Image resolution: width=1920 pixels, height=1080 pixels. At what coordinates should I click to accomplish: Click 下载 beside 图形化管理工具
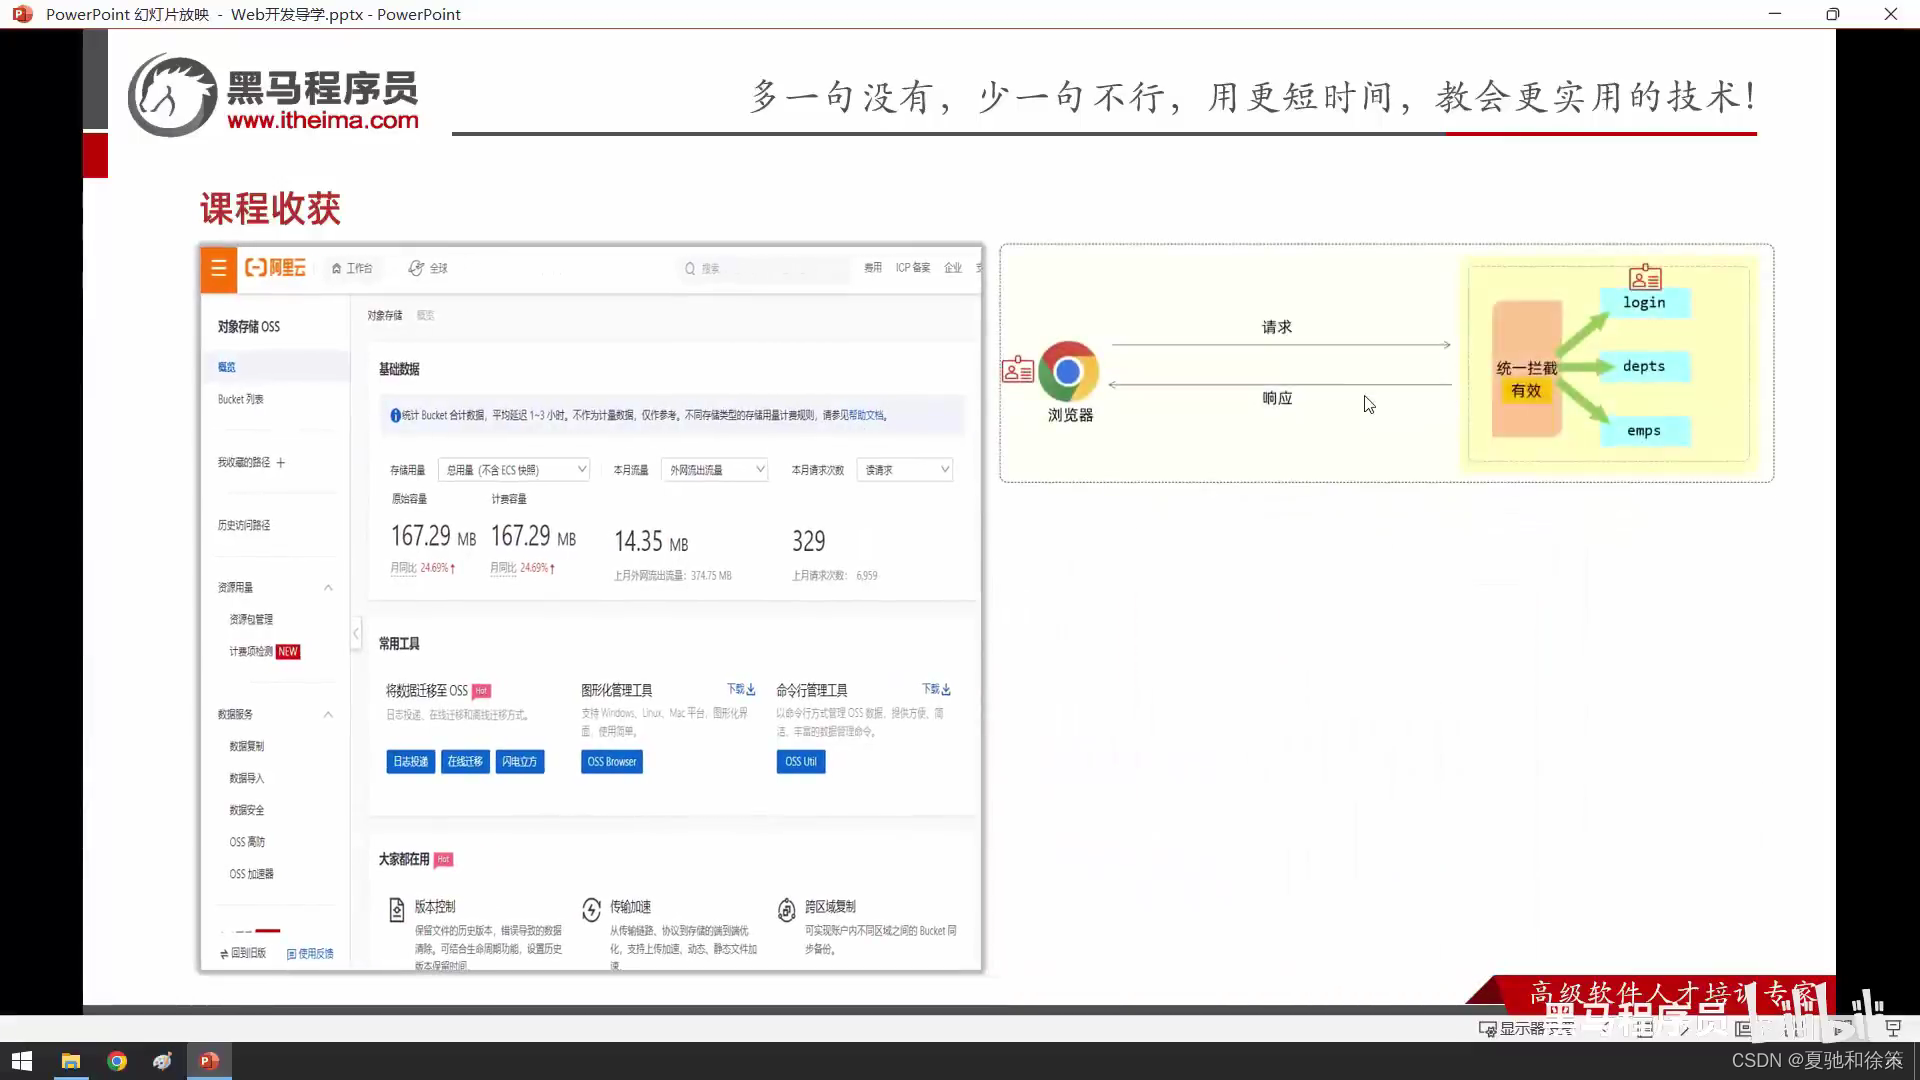[x=741, y=689]
